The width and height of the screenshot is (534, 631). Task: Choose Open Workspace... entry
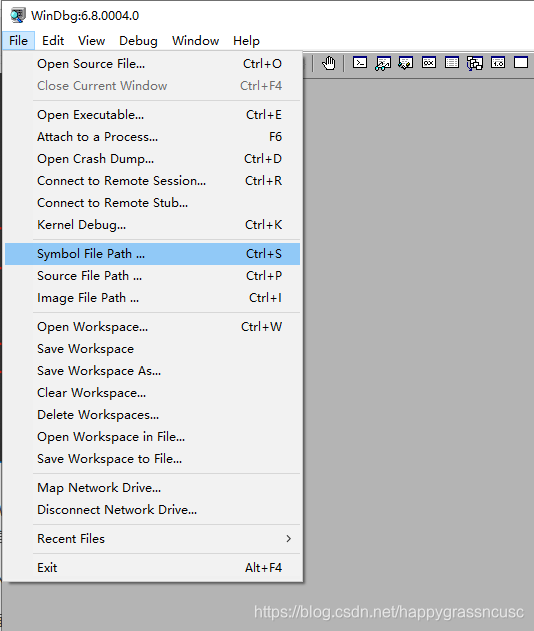point(153,327)
